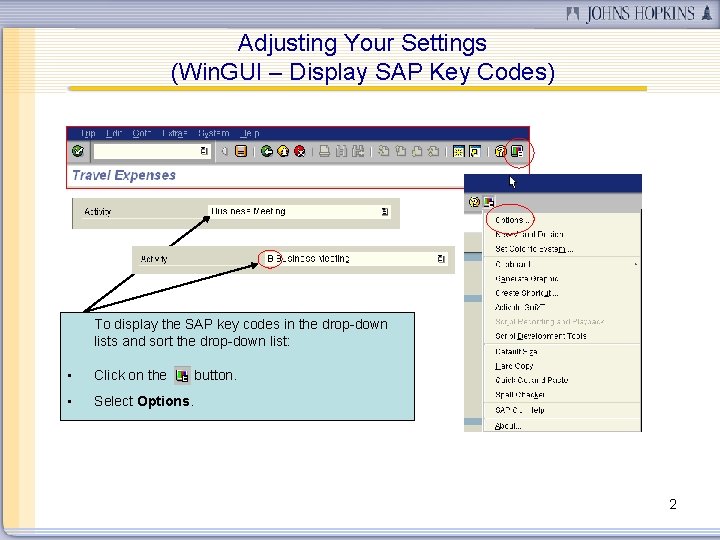Click the Business Meeting activity field text
Screen dimensions: 720x540
click(x=248, y=211)
